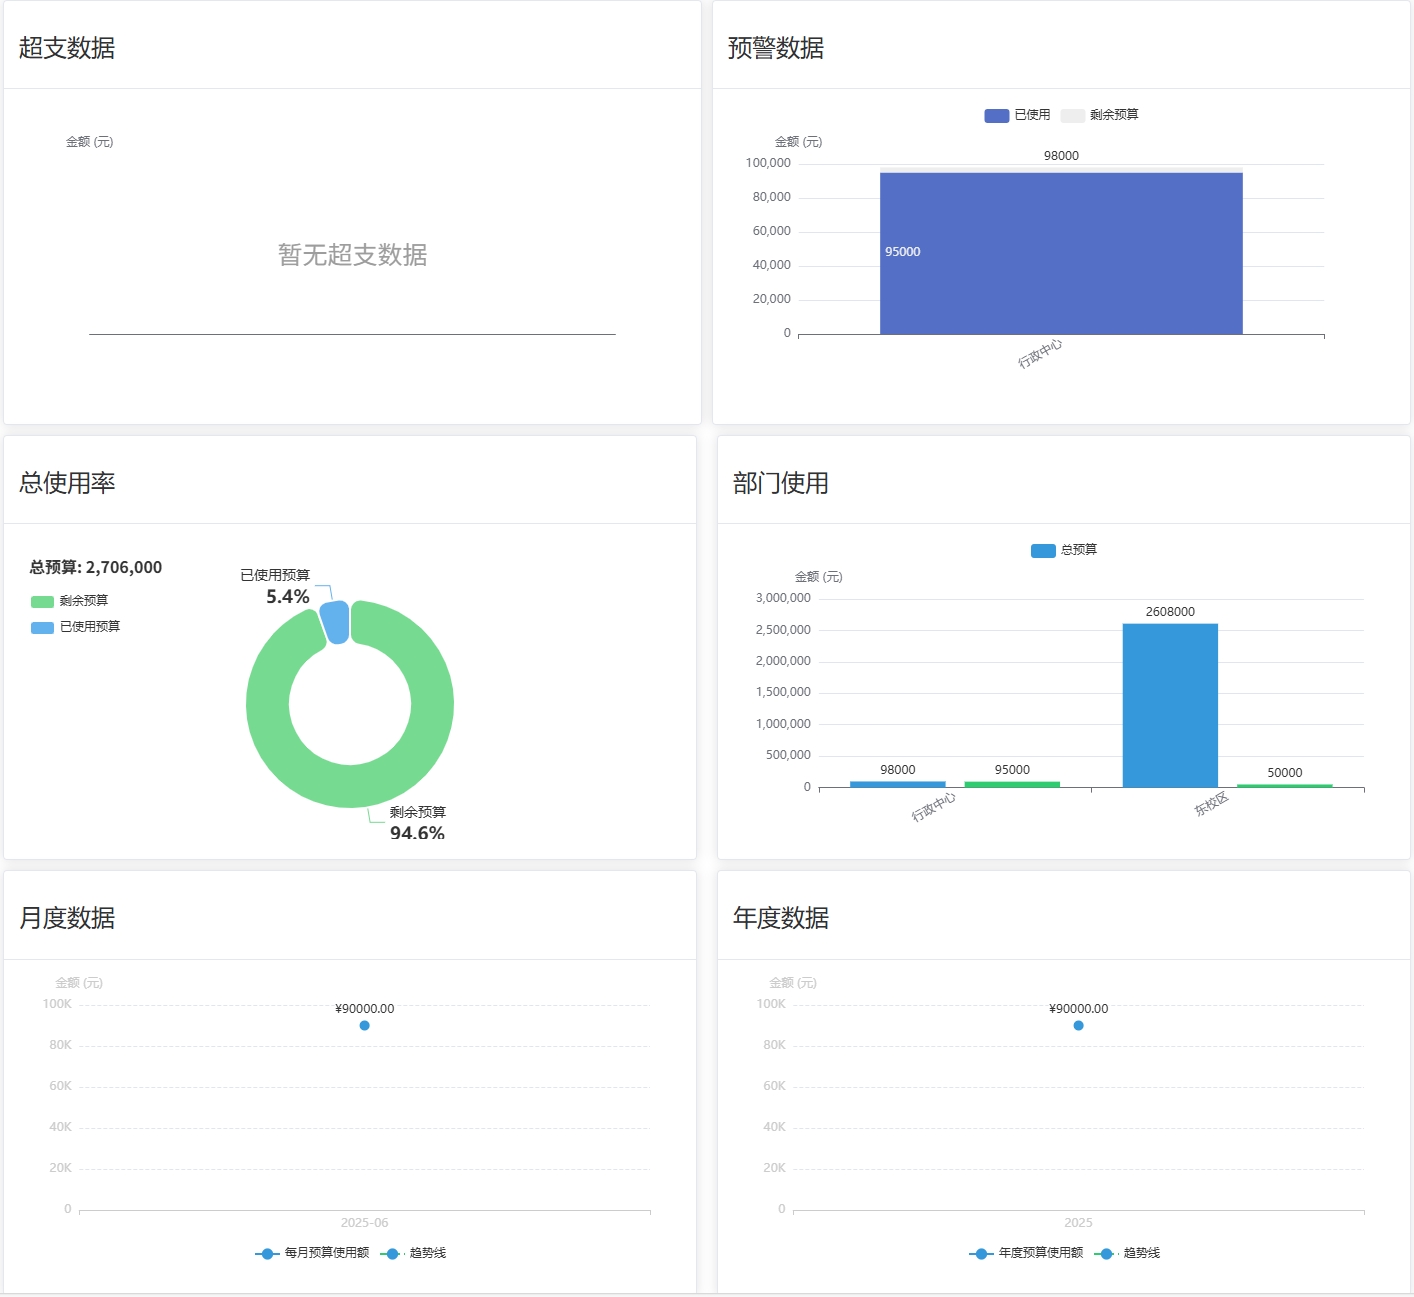
Task: Click the 98000 blue bar for 行政中心
Action: [x=897, y=784]
